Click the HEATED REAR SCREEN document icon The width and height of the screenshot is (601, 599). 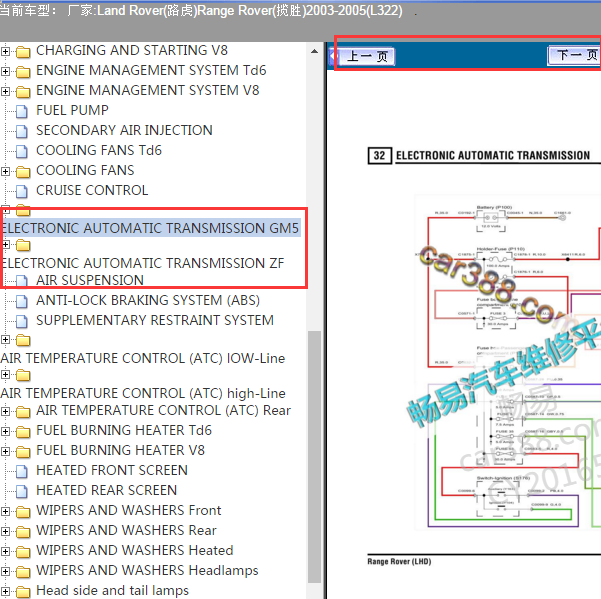click(x=22, y=491)
